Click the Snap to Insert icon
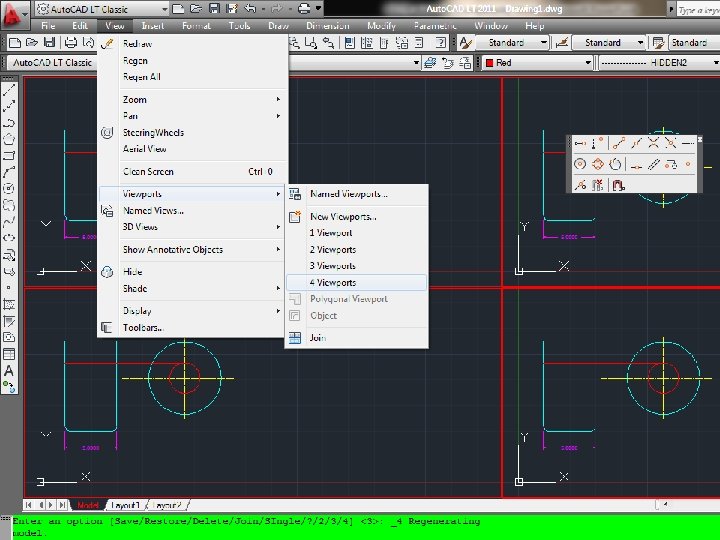720x540 pixels. click(671, 164)
